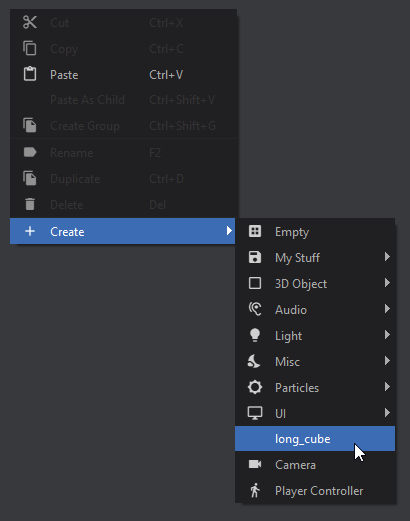This screenshot has height=521, width=410.
Task: Select the long_cube menu entry
Action: [x=315, y=439]
